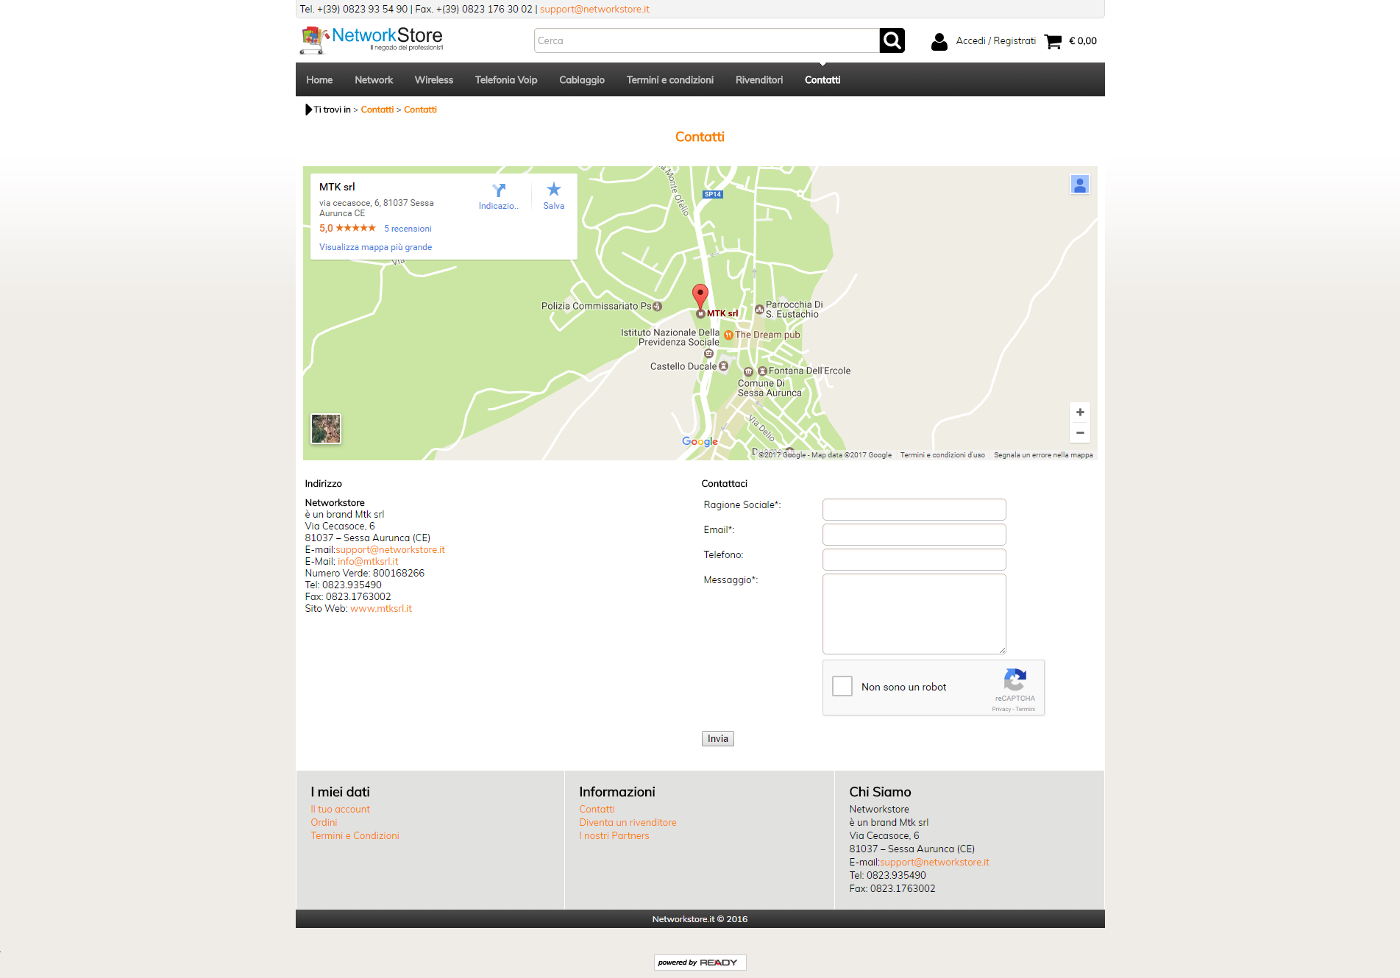Click the Polizia Commissariato Ps map label
This screenshot has width=1400, height=978.
(596, 306)
